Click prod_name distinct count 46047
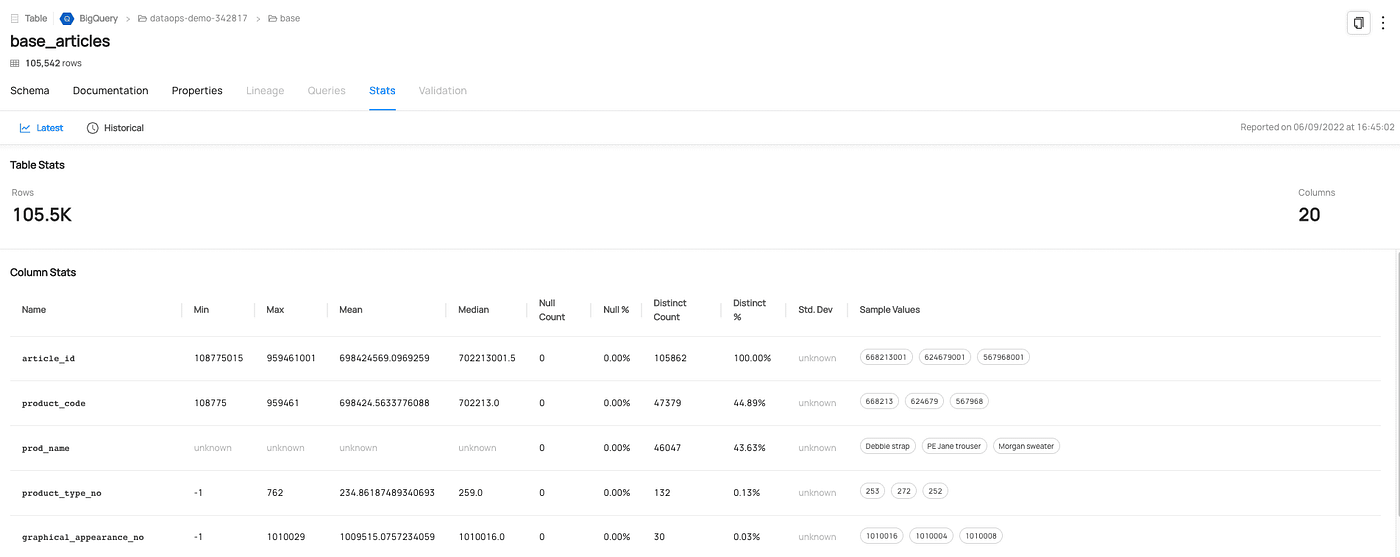The image size is (1400, 557). [667, 448]
